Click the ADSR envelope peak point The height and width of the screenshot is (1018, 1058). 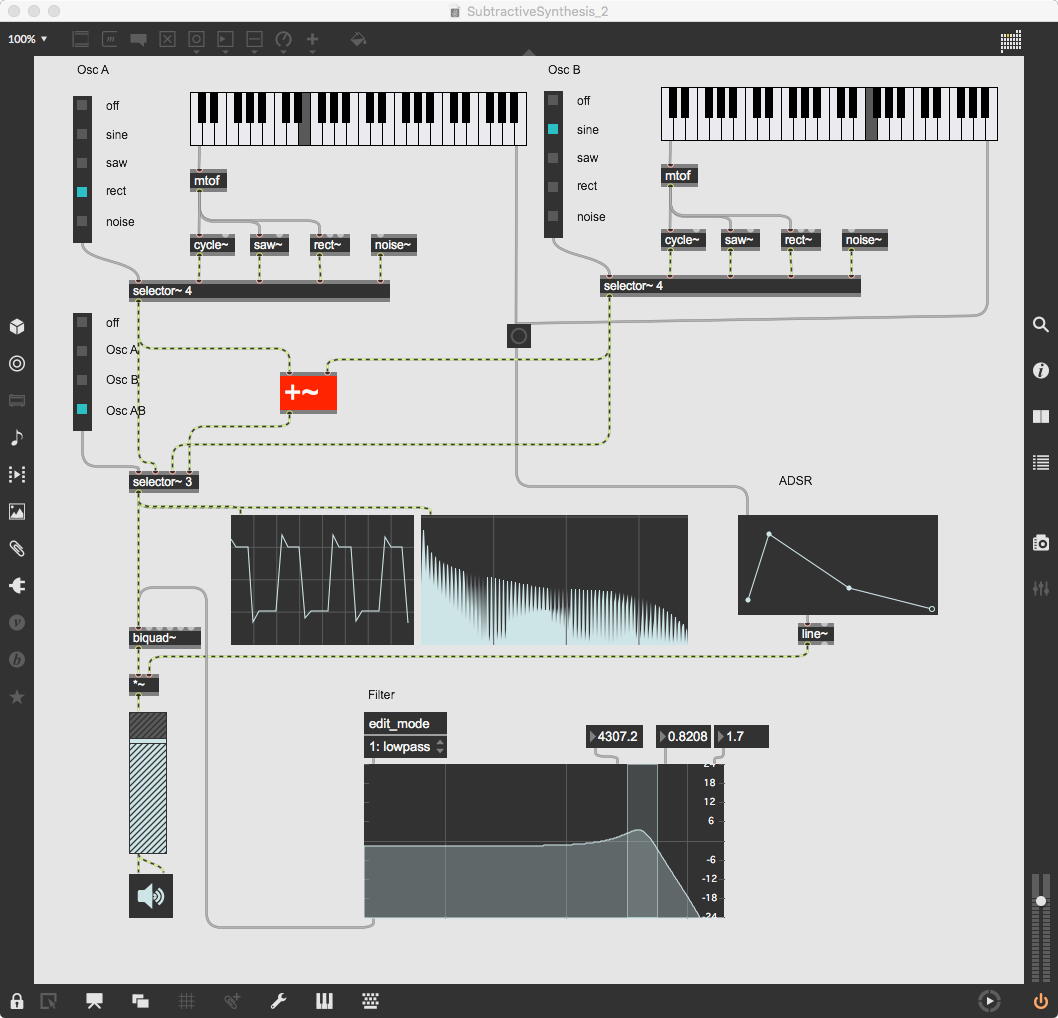click(x=769, y=534)
